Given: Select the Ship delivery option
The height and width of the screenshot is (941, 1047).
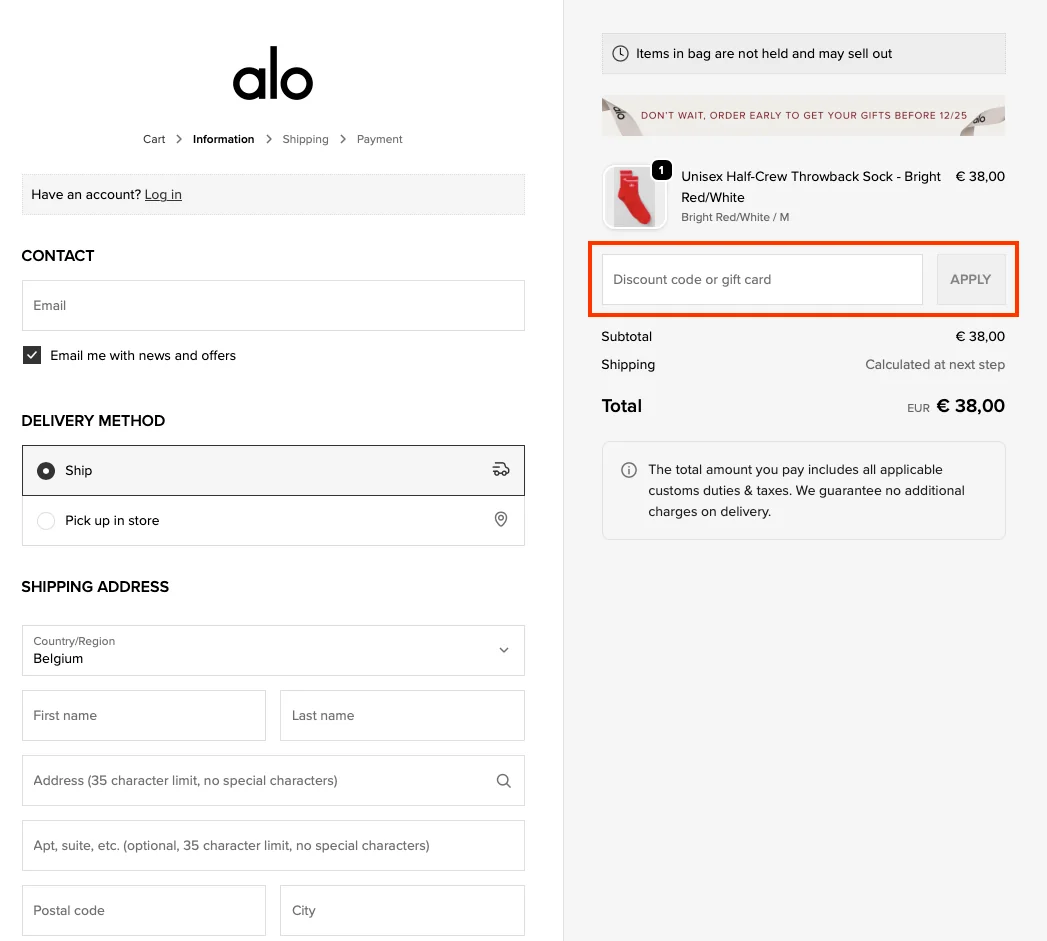Looking at the screenshot, I should pos(46,471).
